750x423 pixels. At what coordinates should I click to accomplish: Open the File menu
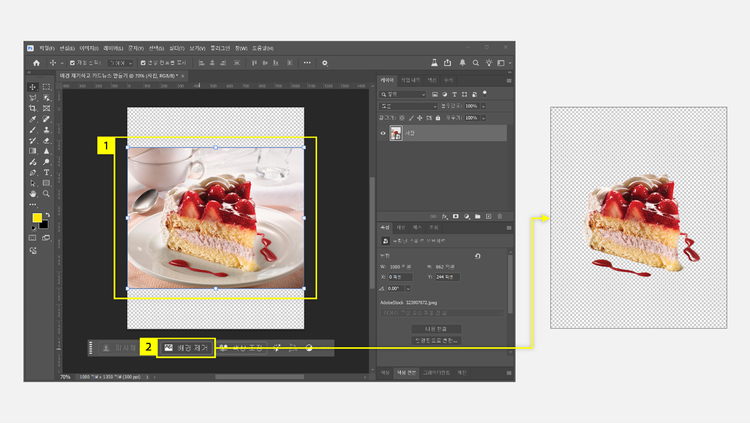[47, 48]
